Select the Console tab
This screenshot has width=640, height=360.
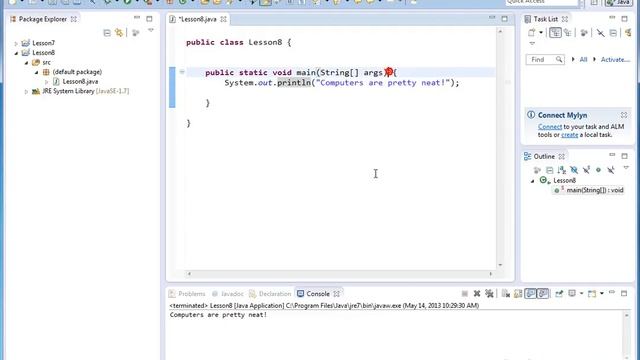point(318,294)
